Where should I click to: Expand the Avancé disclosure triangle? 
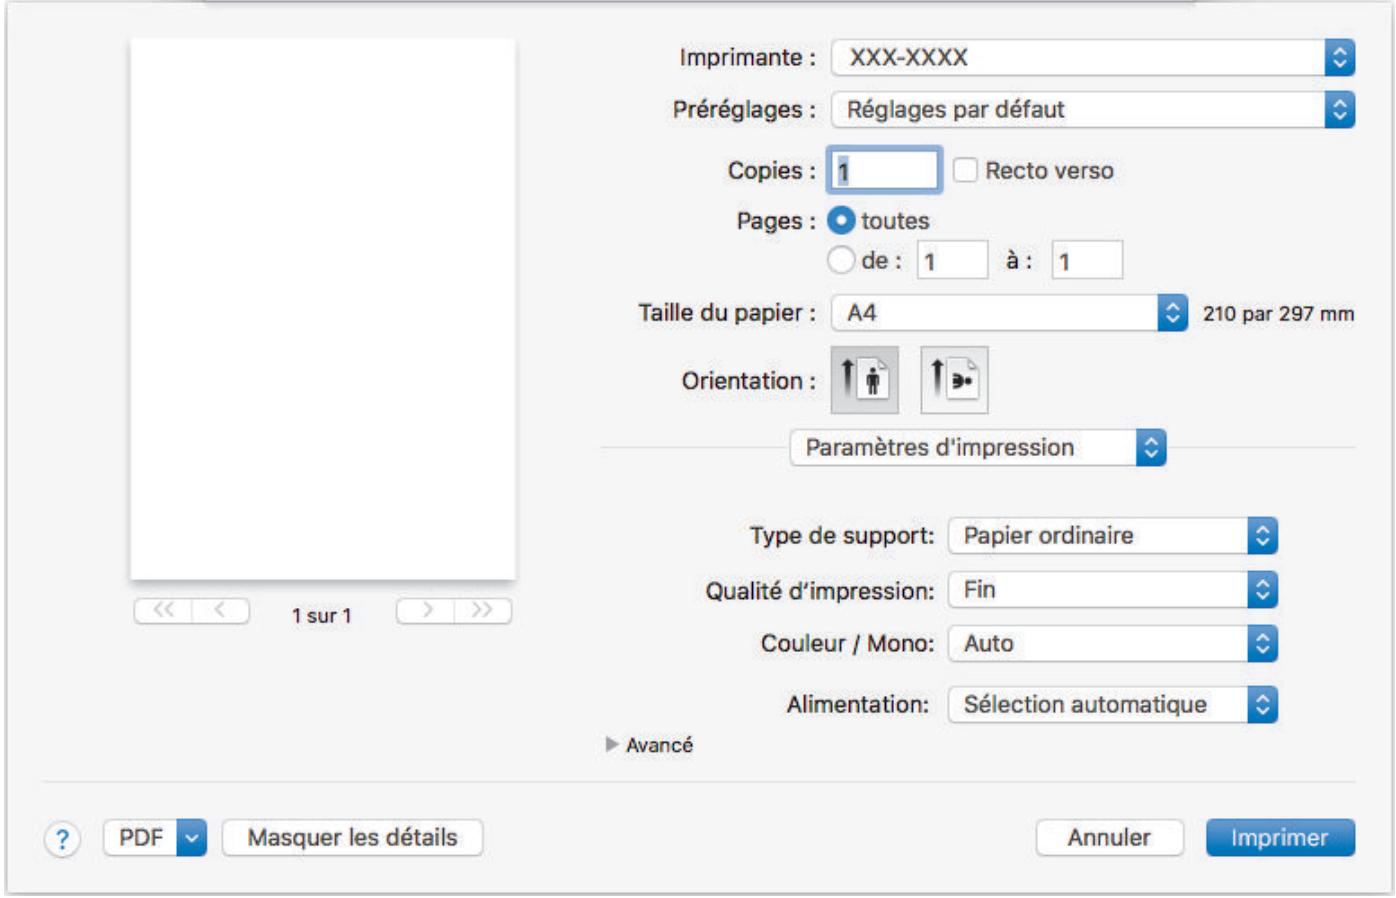point(612,744)
